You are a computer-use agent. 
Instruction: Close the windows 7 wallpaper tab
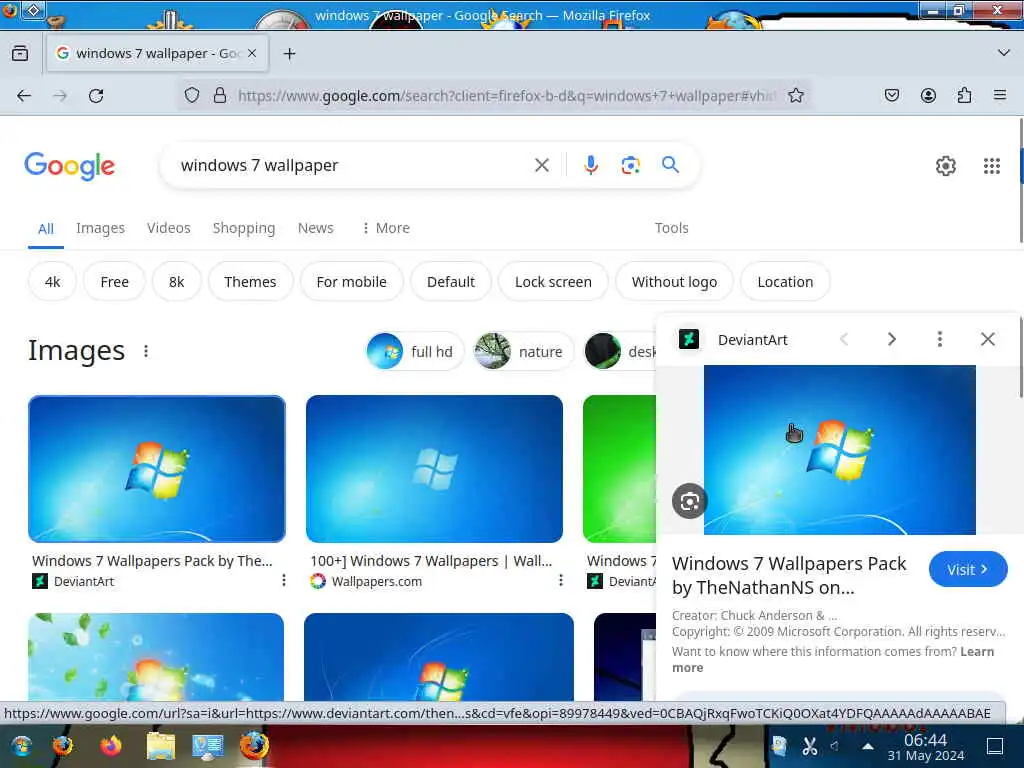click(x=252, y=54)
